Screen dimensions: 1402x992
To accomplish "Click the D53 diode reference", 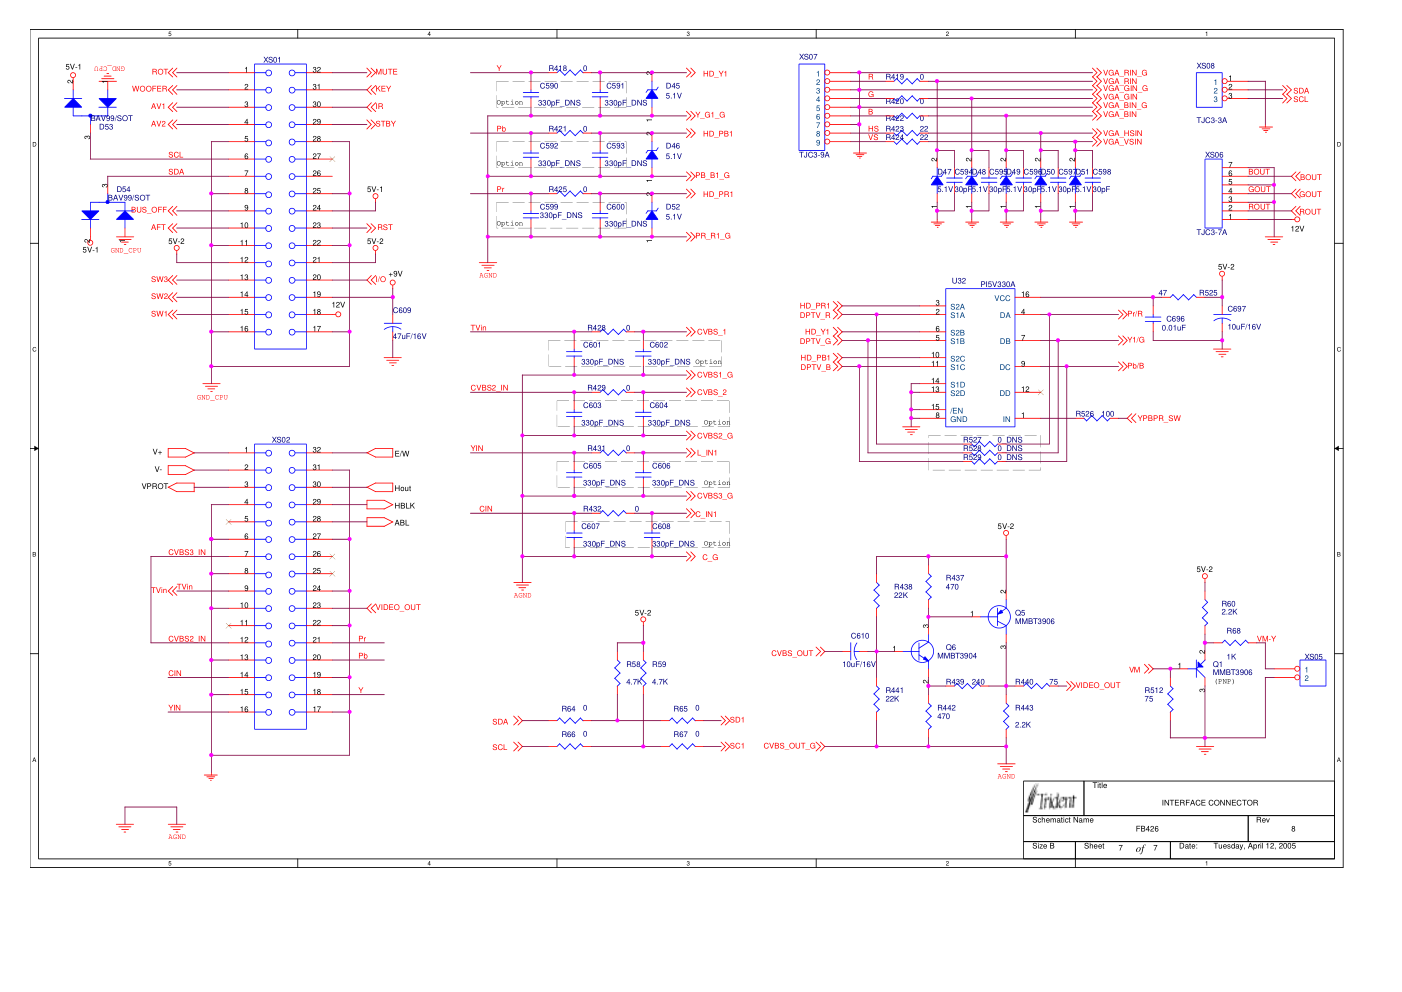I will point(106,127).
